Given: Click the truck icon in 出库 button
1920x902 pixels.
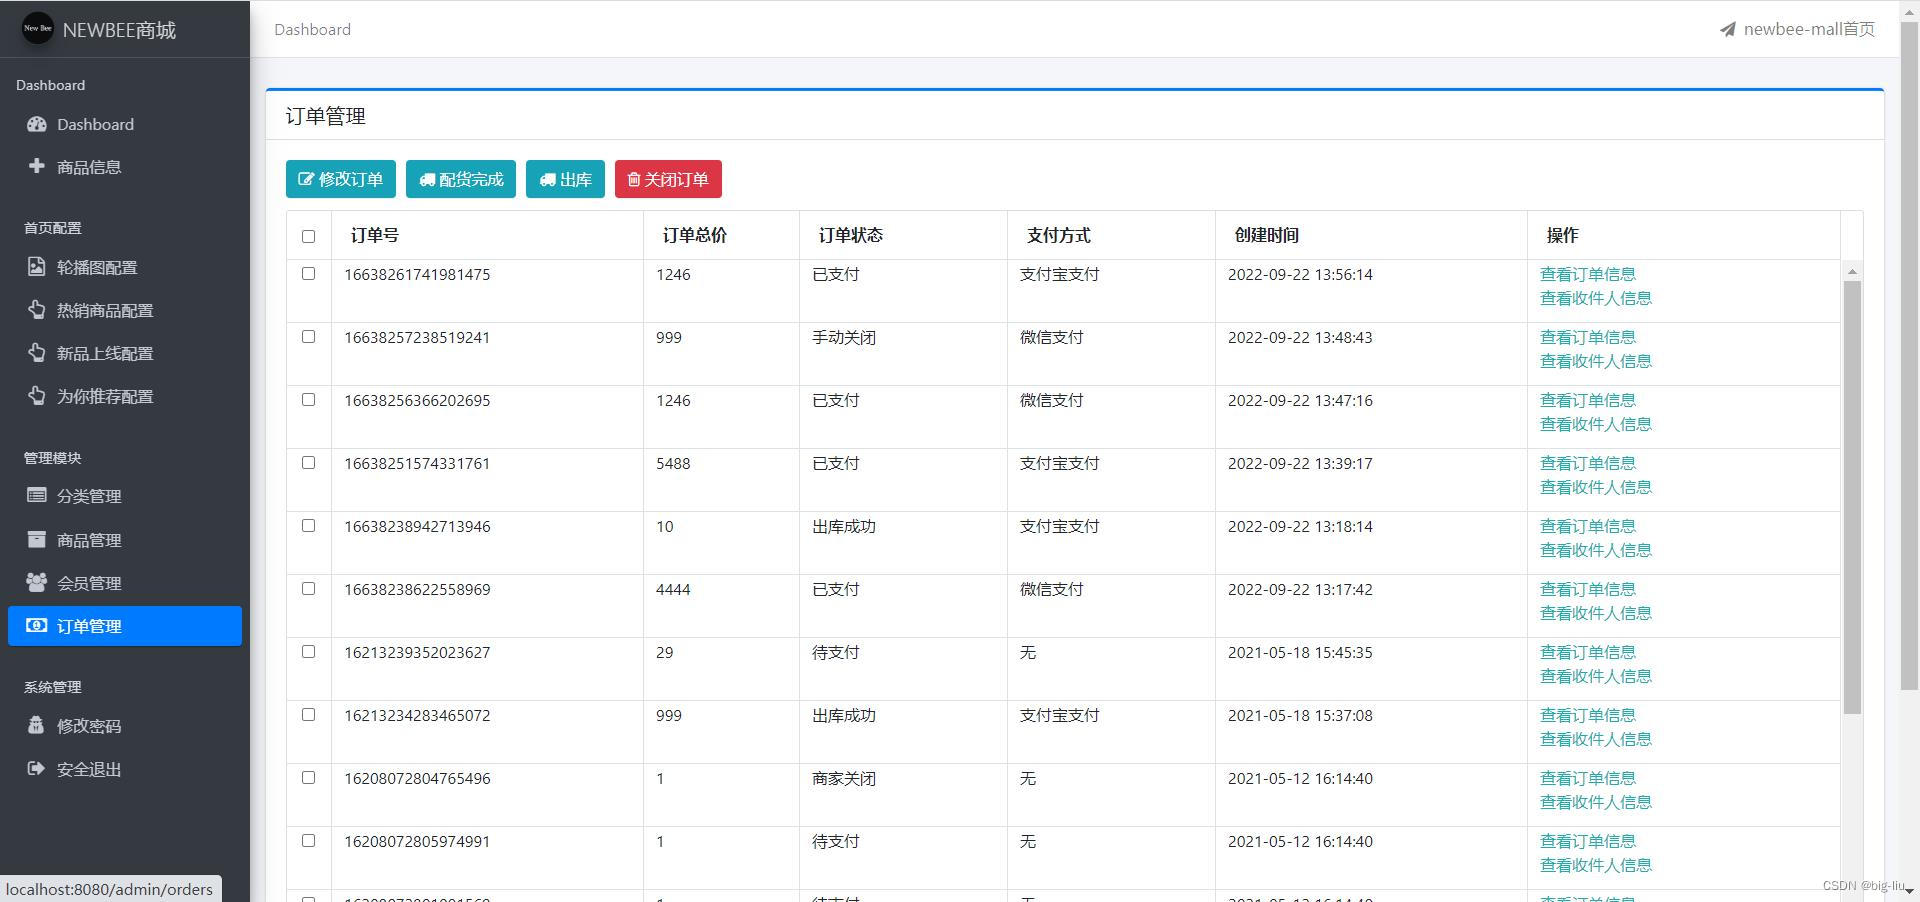Looking at the screenshot, I should 547,180.
